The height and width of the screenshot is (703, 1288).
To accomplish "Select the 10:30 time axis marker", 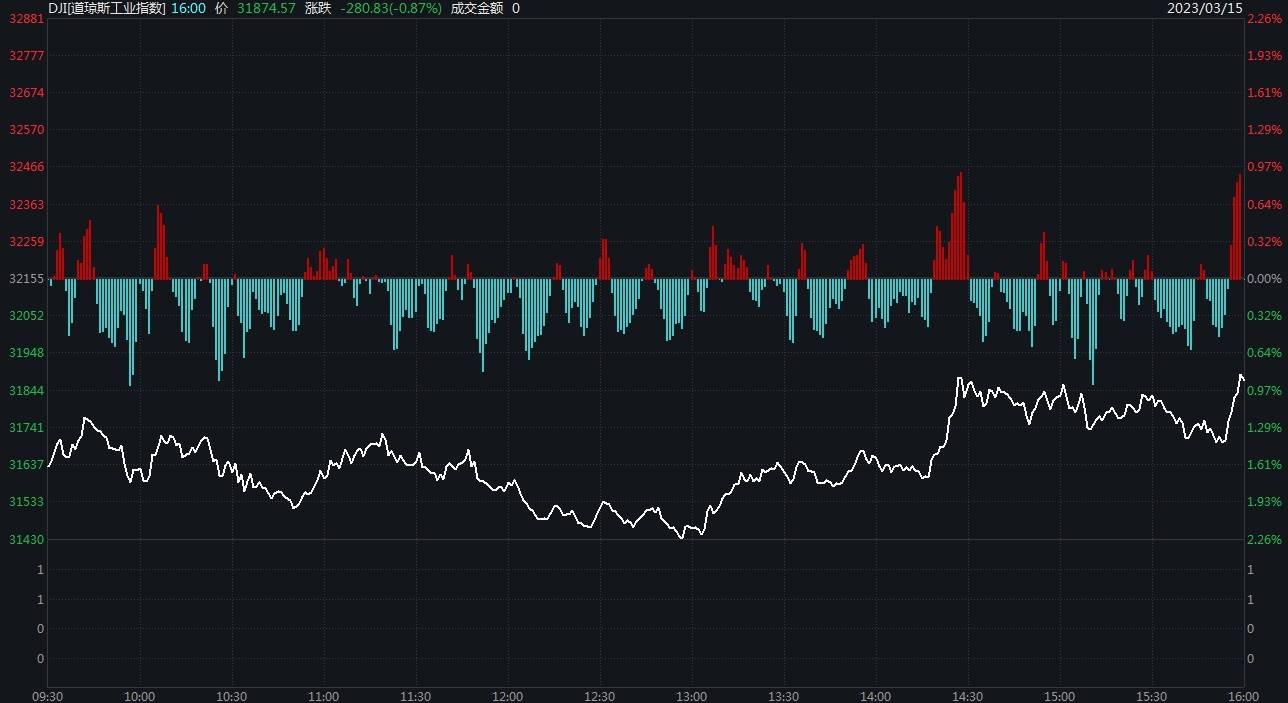I will coord(231,696).
